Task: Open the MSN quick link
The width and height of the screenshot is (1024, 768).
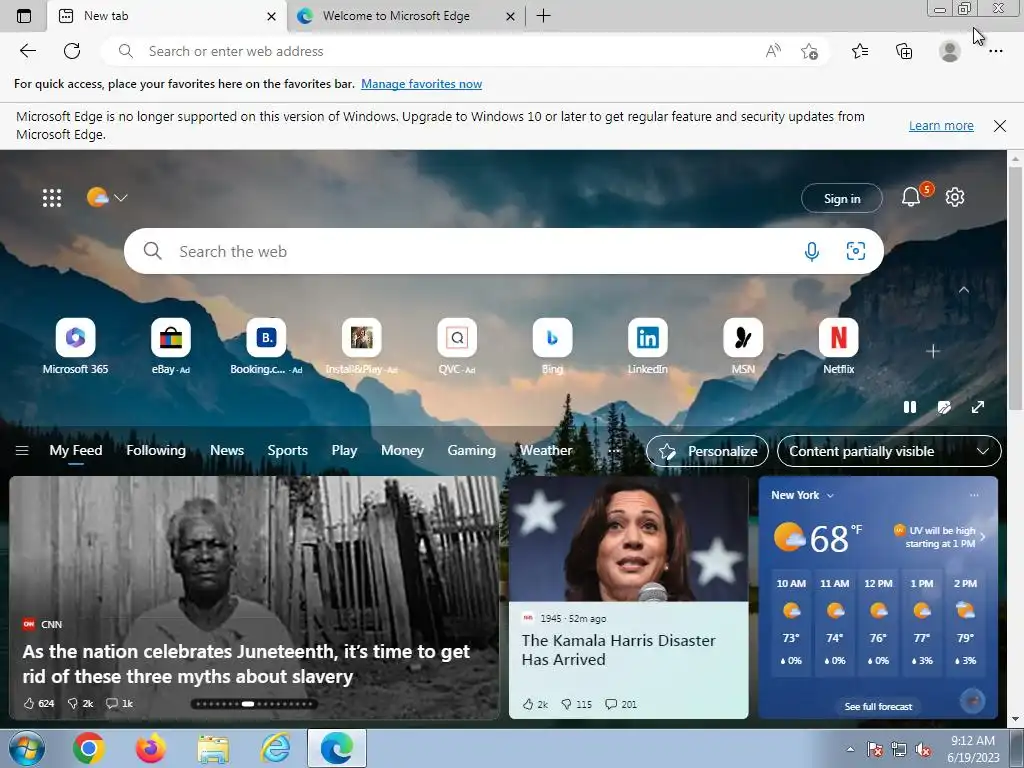Action: pyautogui.click(x=743, y=347)
